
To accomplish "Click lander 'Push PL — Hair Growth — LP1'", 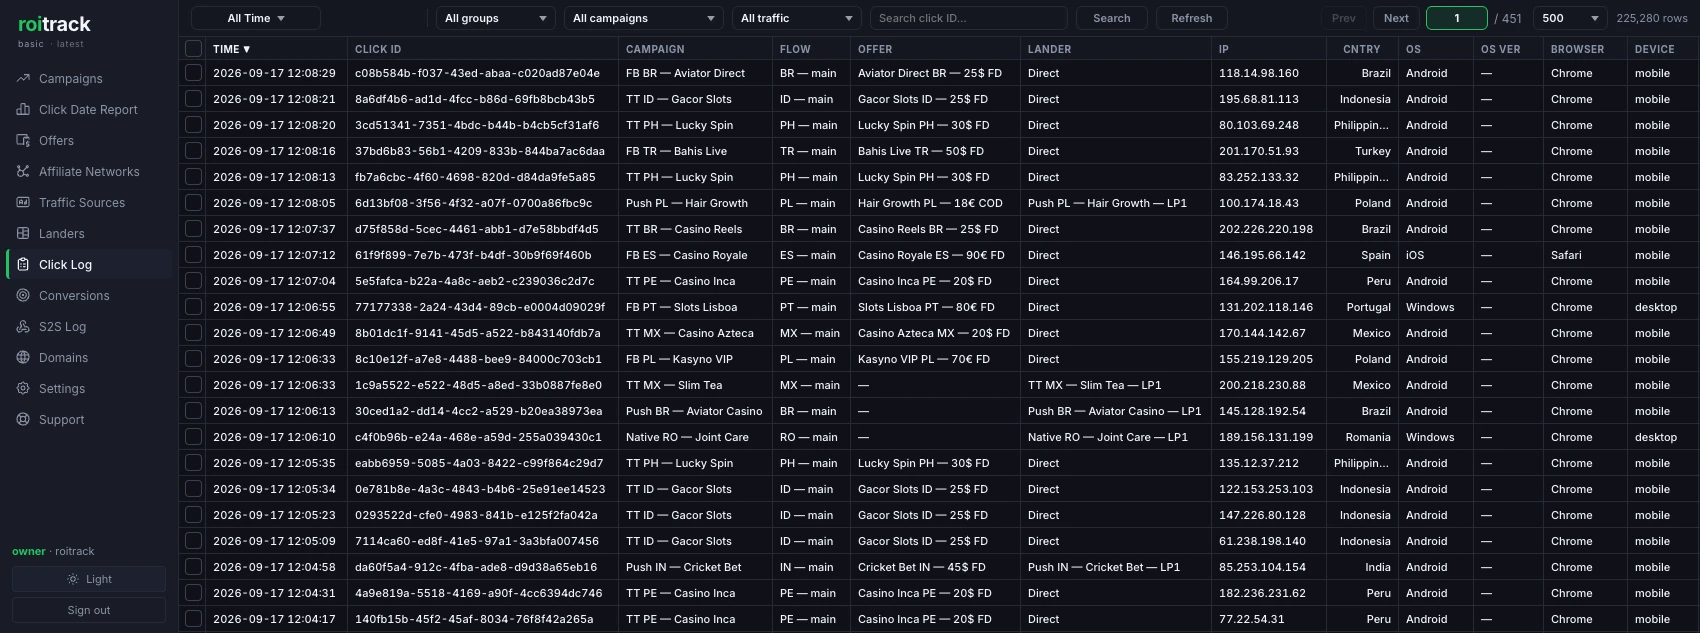I will pos(1107,203).
